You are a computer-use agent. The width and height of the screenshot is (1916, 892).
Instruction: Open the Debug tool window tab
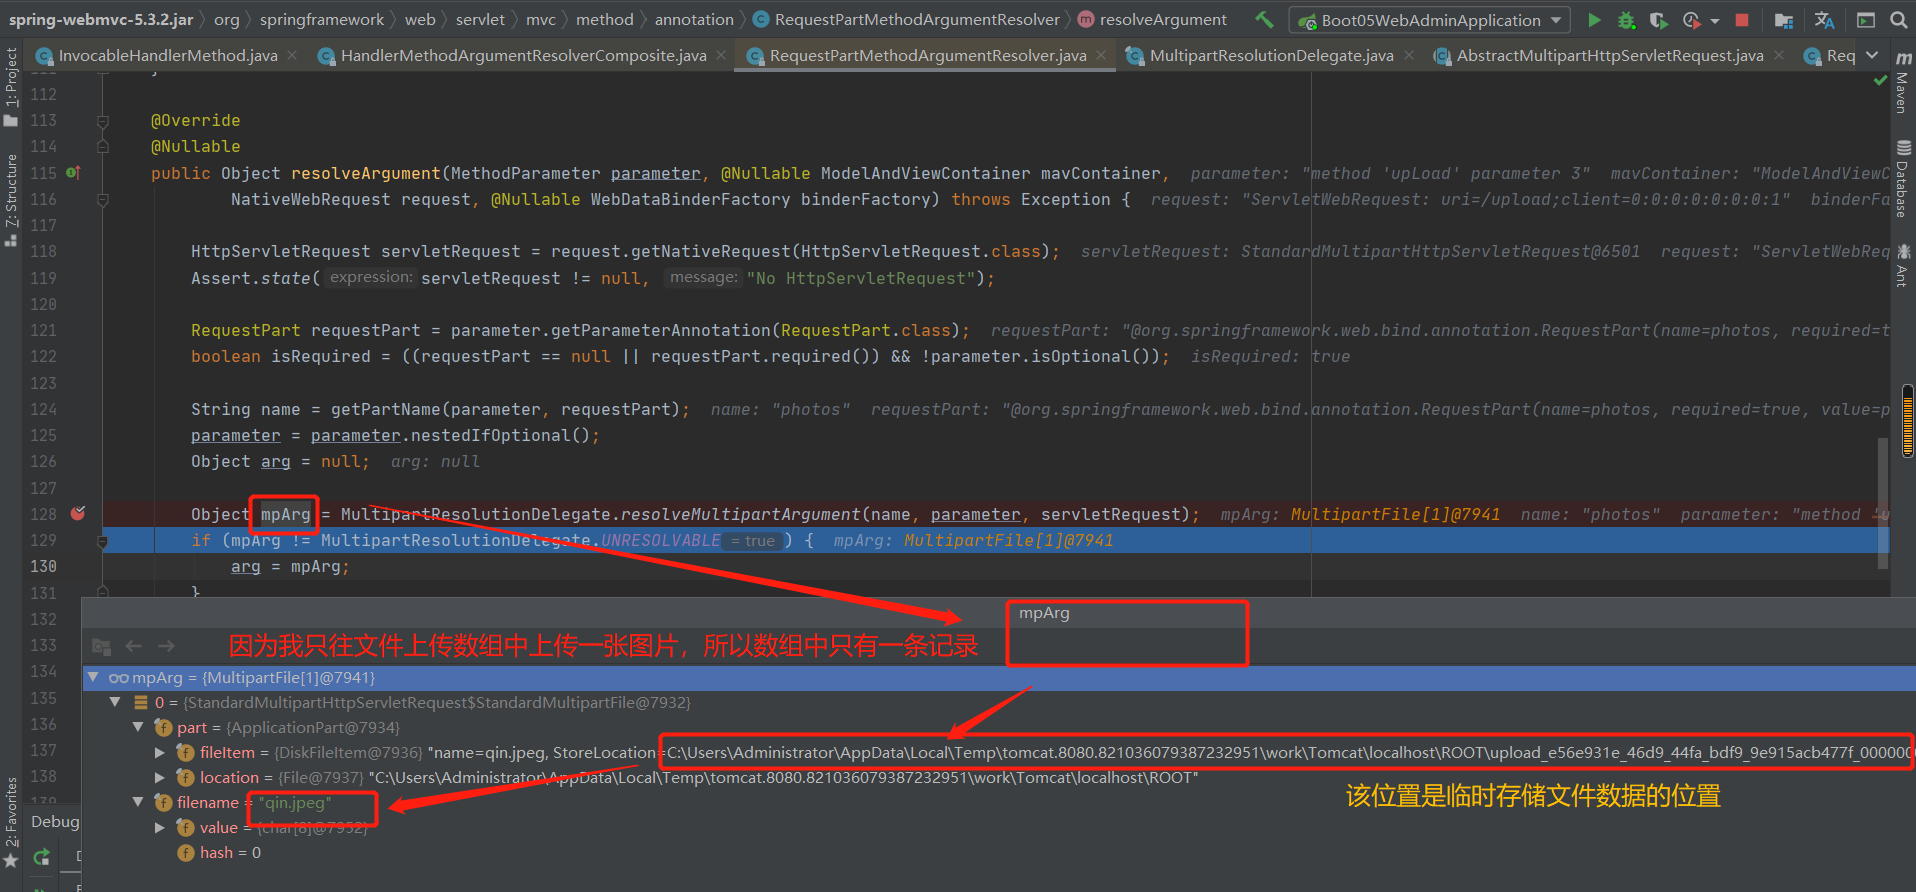click(55, 821)
